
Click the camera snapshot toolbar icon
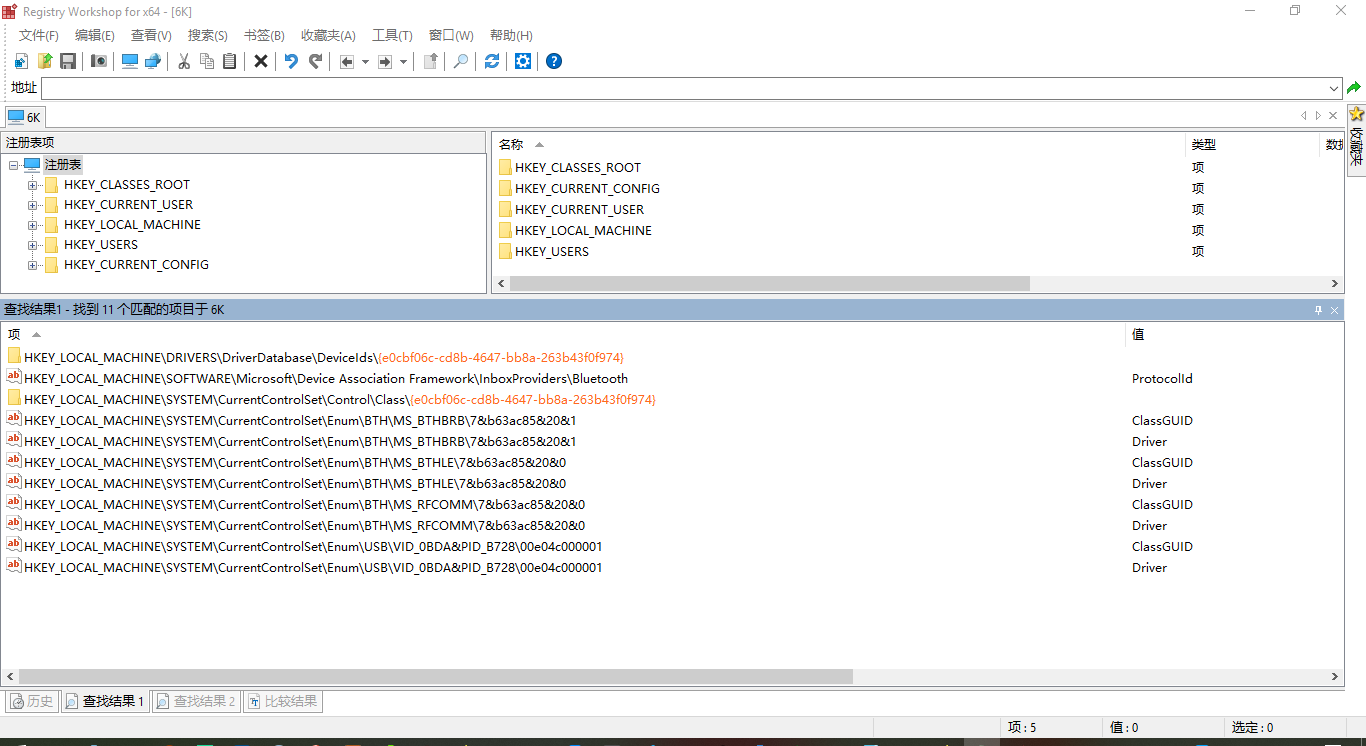coord(99,61)
